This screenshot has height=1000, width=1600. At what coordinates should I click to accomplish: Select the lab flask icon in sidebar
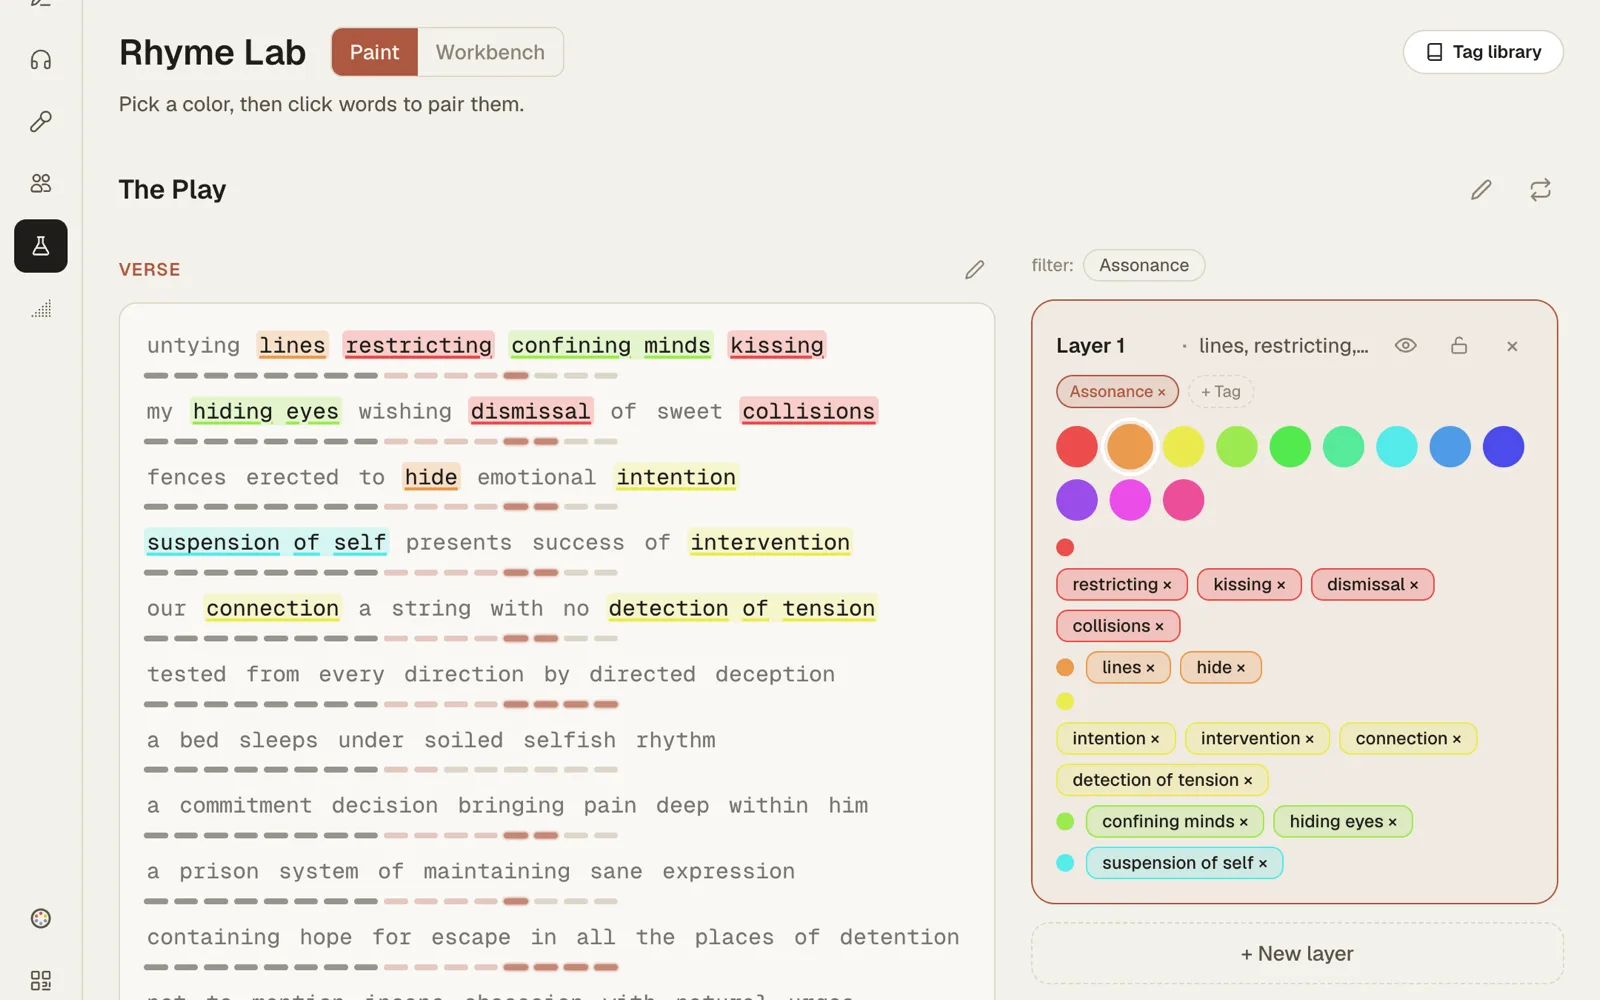click(x=41, y=246)
